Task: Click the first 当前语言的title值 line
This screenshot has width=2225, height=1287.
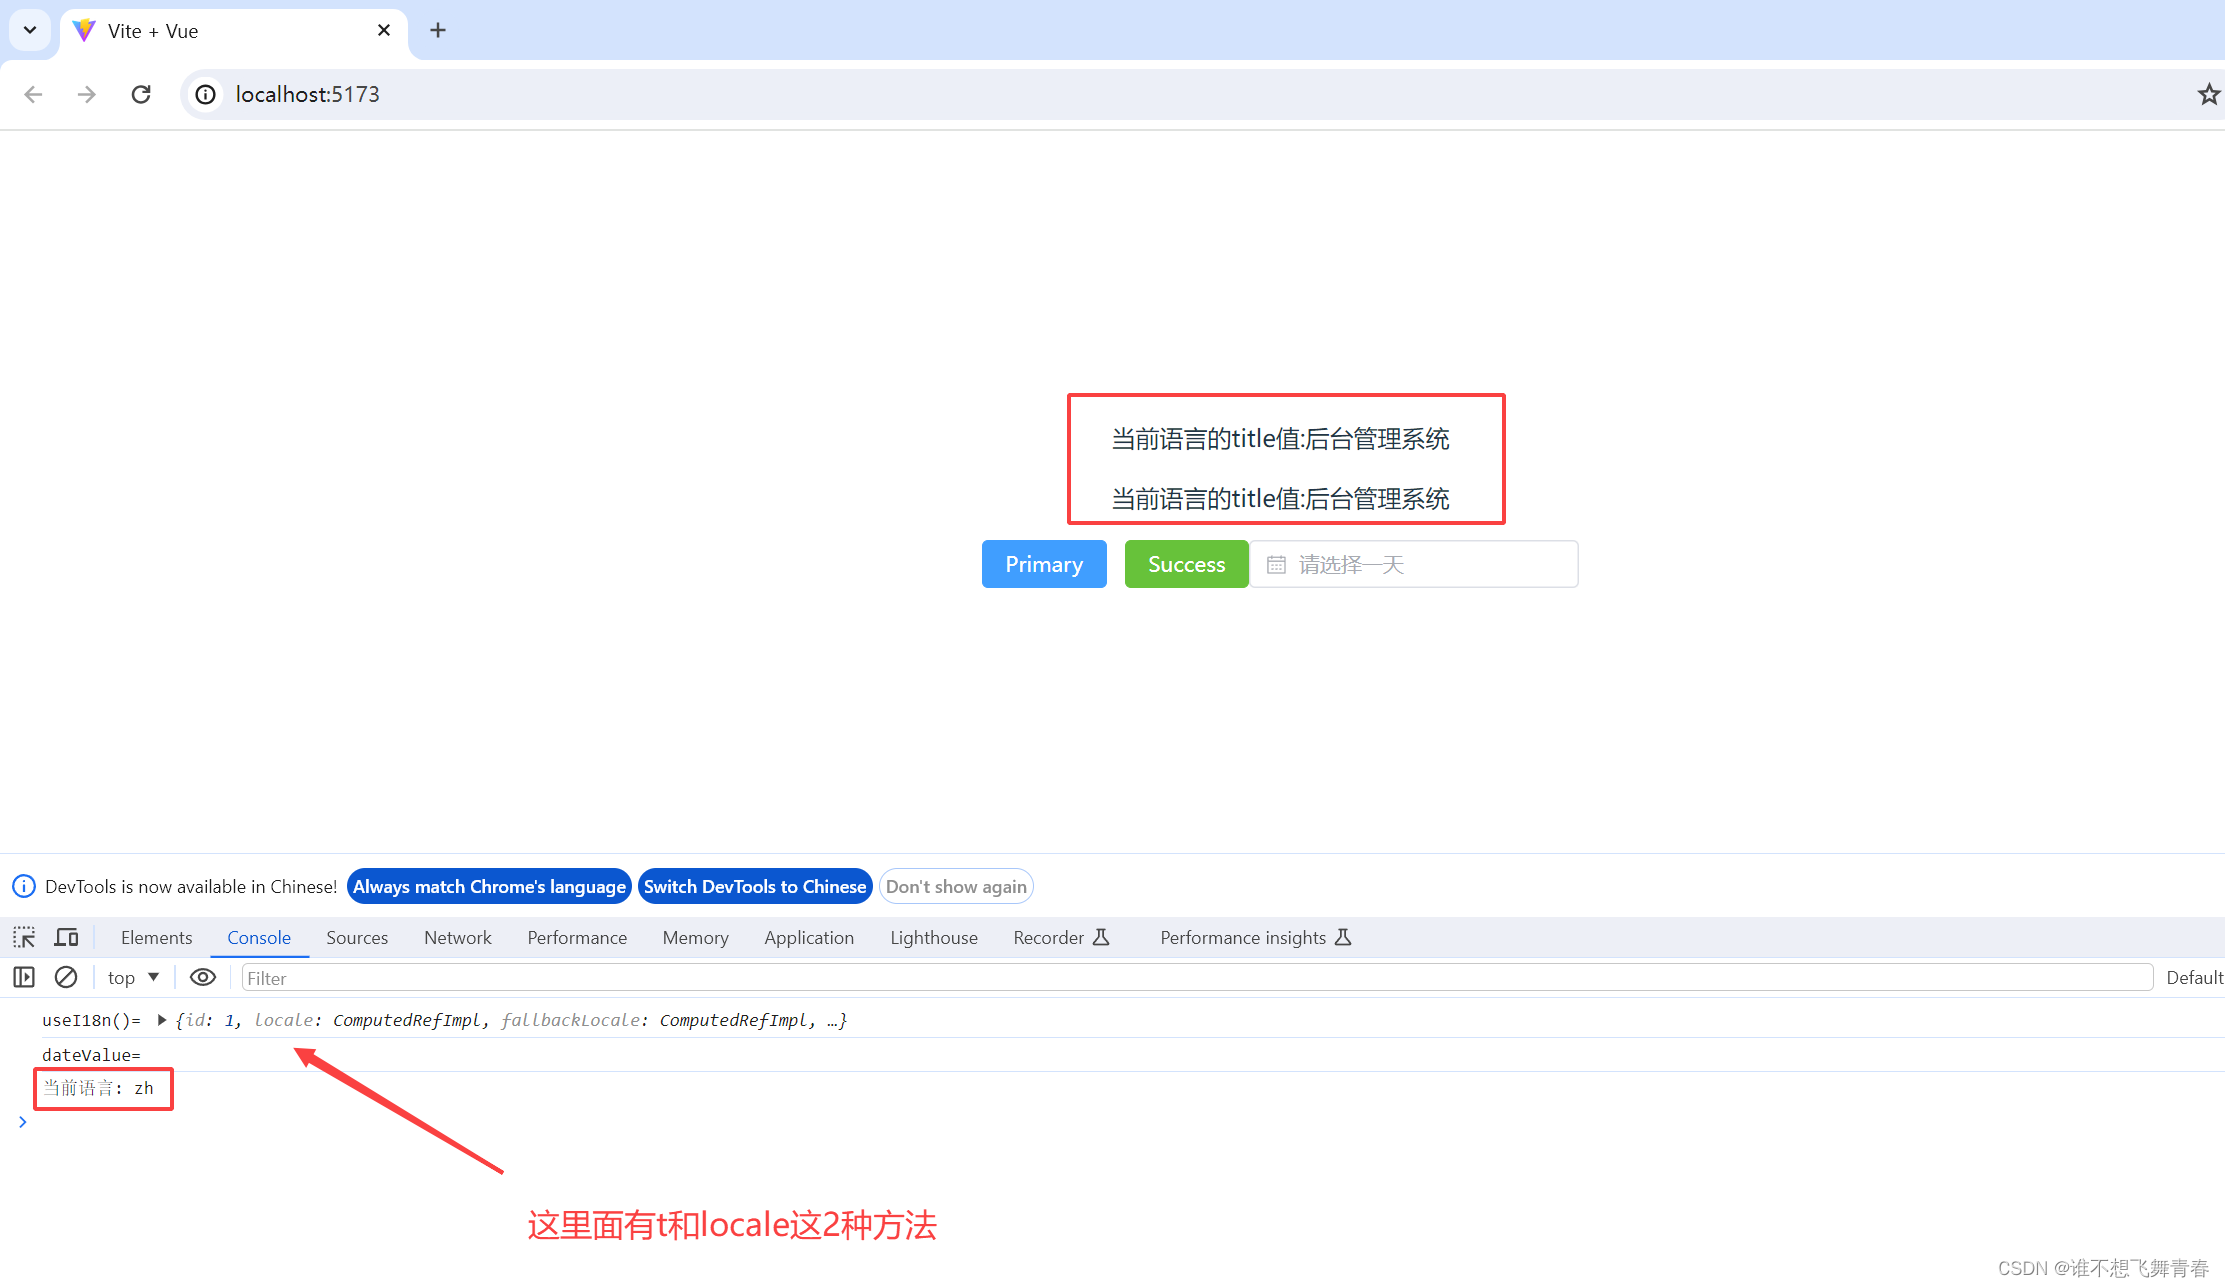Action: pyautogui.click(x=1280, y=439)
